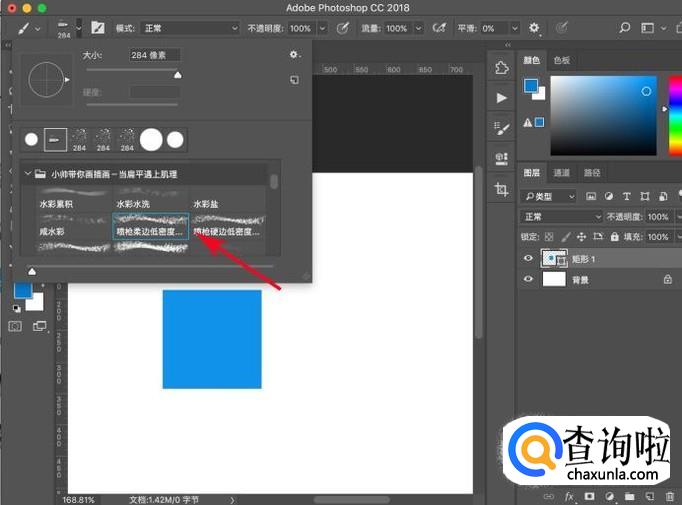Open smoothing options gear icon
This screenshot has height=505, width=682.
[x=534, y=28]
